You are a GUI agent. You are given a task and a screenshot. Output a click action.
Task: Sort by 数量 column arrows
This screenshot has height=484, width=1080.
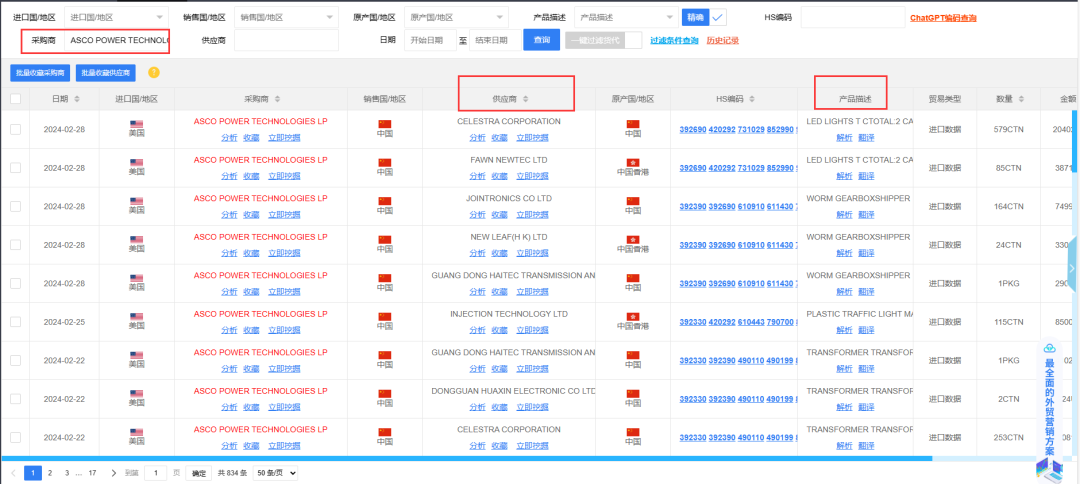point(1023,99)
